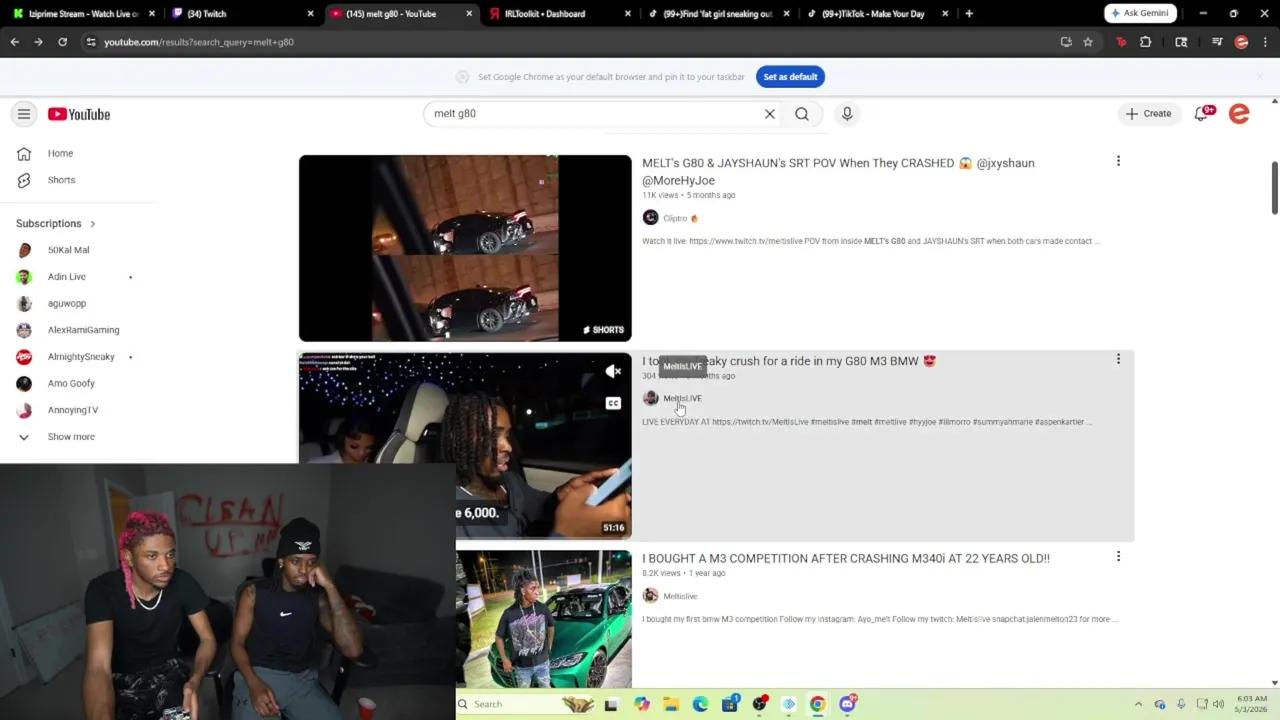Click Set as default button
This screenshot has width=1280, height=720.
[x=790, y=77]
